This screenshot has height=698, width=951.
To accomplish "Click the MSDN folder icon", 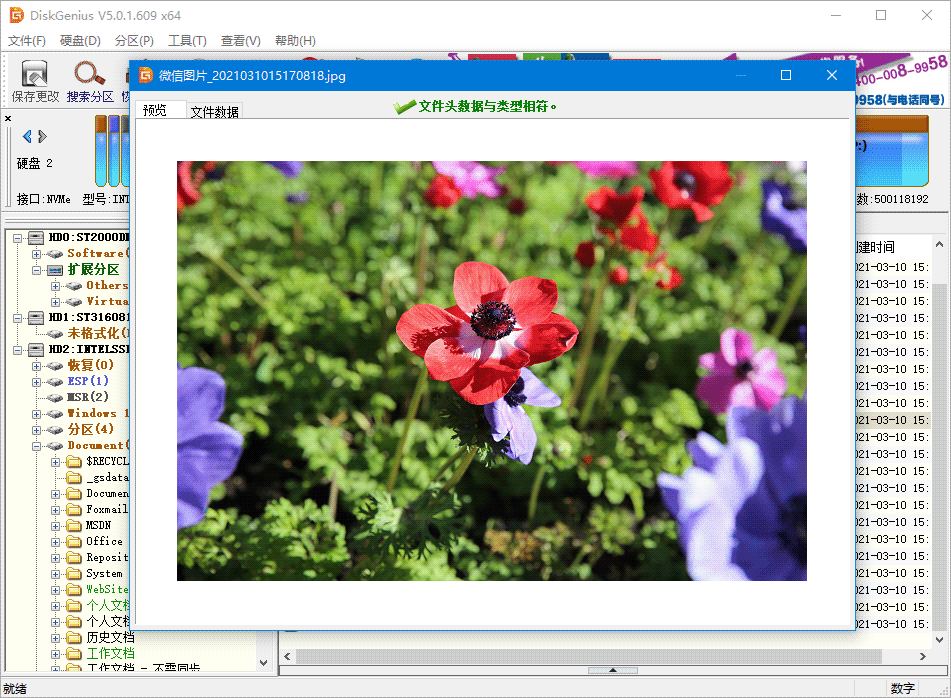I will 74,525.
